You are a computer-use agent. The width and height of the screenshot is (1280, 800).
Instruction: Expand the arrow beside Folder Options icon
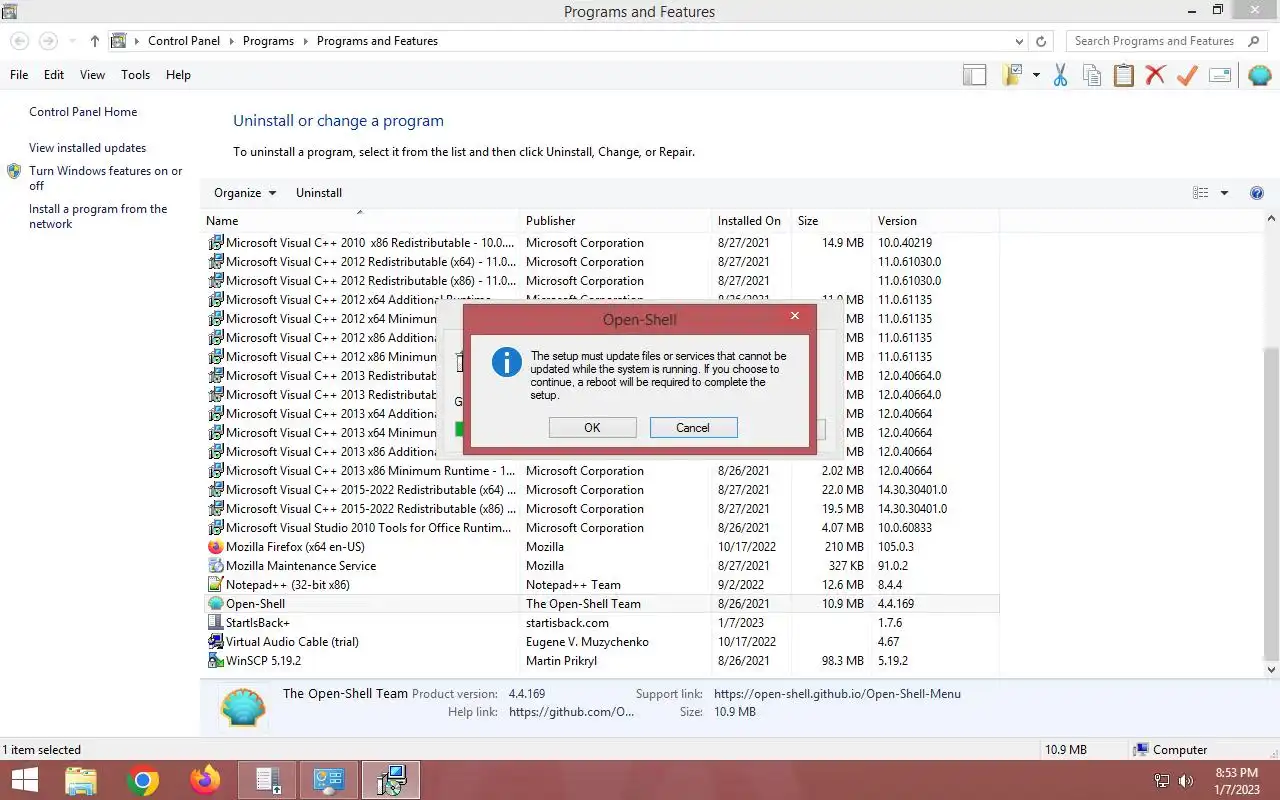click(x=1036, y=75)
